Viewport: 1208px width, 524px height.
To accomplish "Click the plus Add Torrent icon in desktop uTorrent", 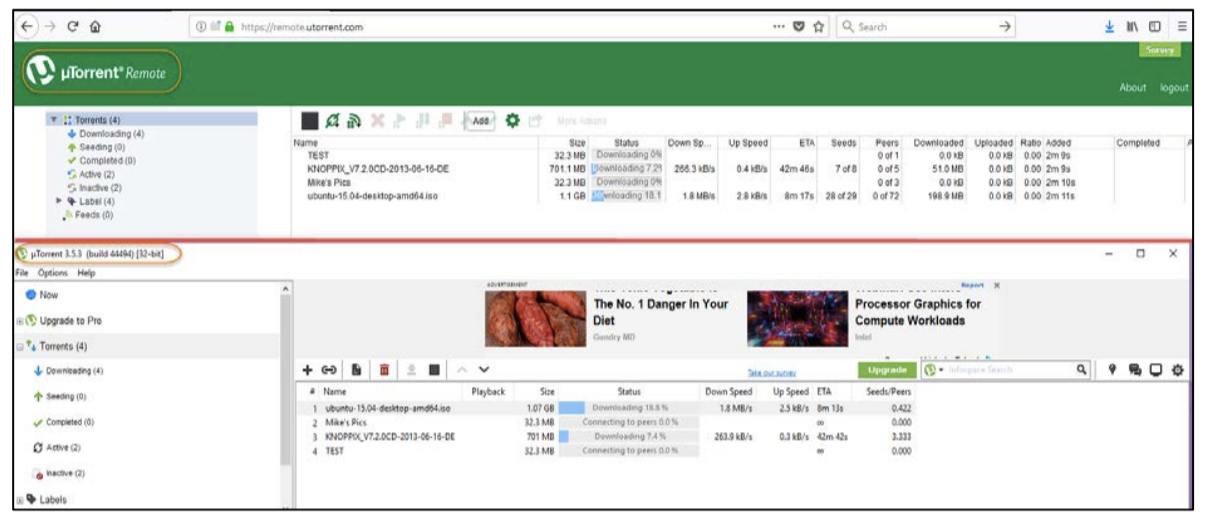I will [307, 370].
